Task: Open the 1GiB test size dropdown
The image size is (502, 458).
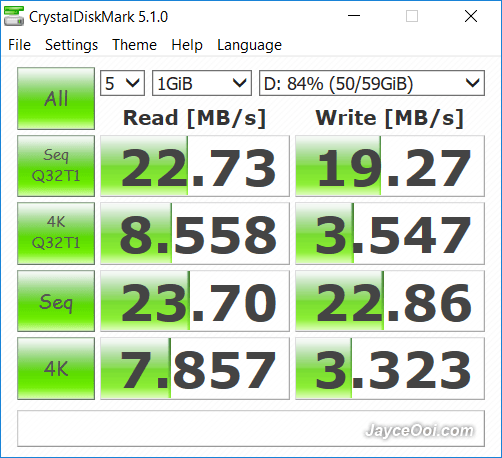Action: point(202,83)
